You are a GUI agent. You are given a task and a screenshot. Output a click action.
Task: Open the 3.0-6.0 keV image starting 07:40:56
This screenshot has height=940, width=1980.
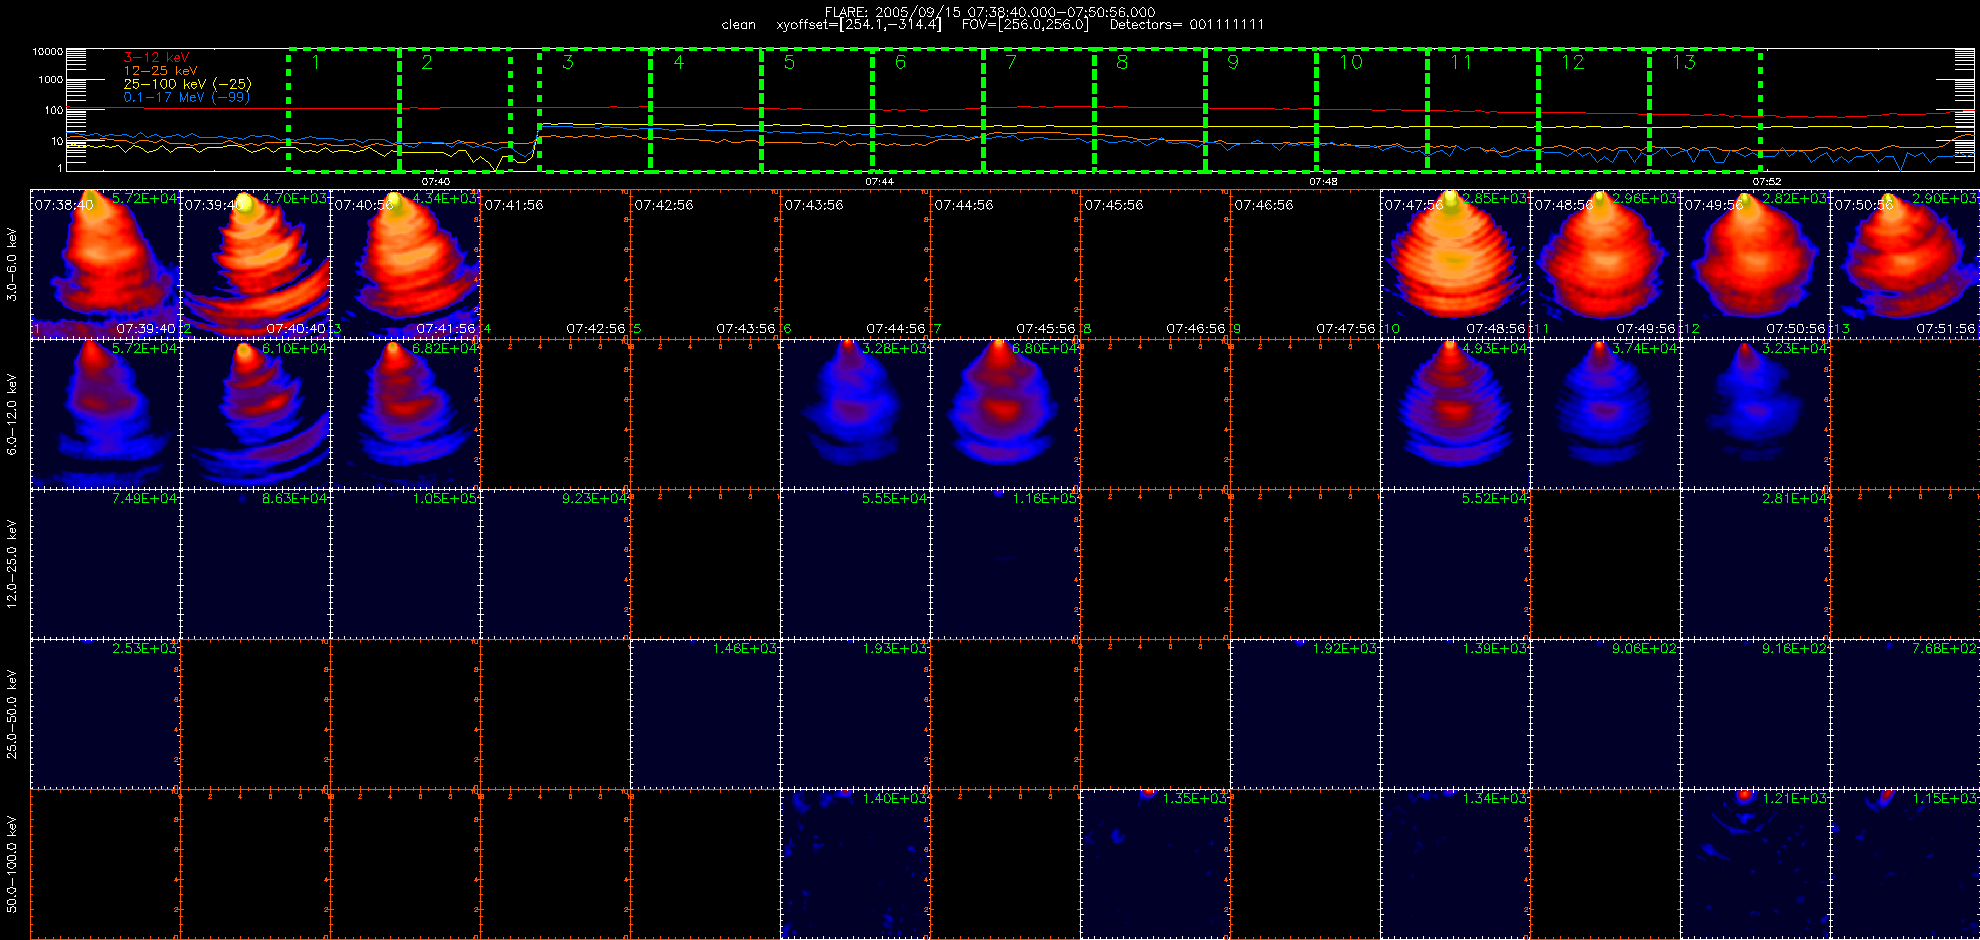click(405, 264)
